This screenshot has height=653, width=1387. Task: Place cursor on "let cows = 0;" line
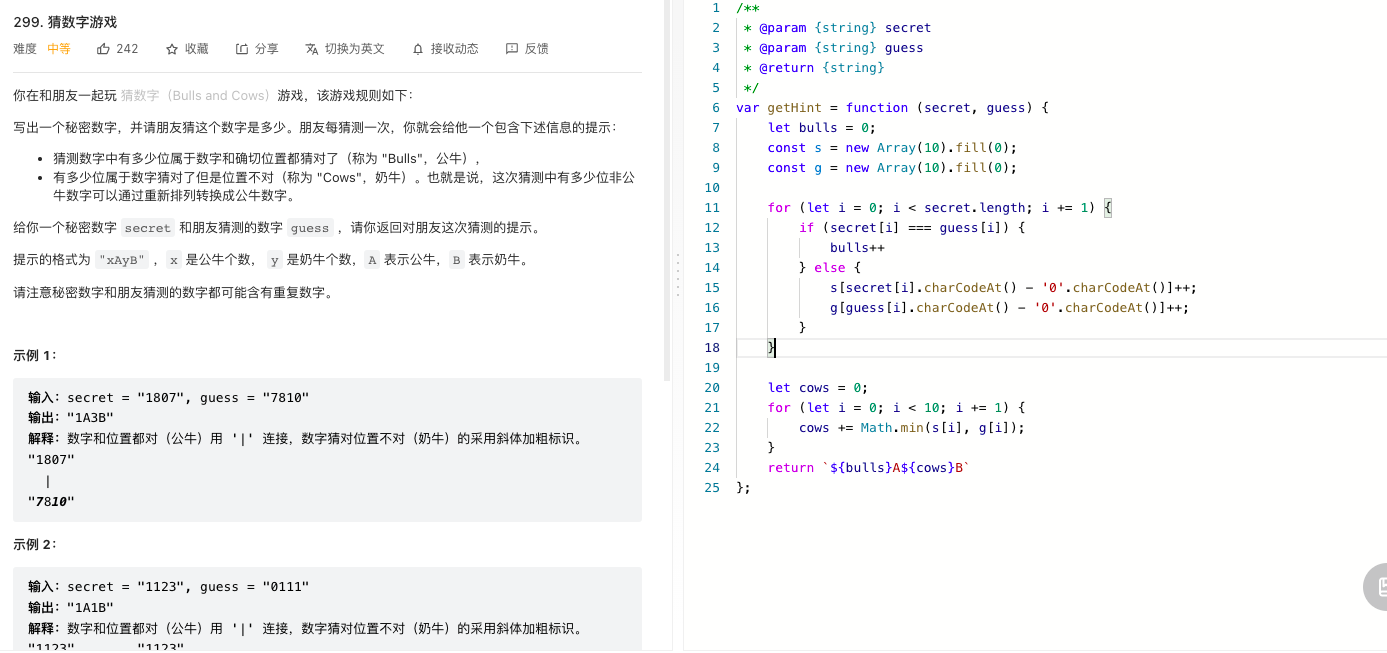coord(818,388)
